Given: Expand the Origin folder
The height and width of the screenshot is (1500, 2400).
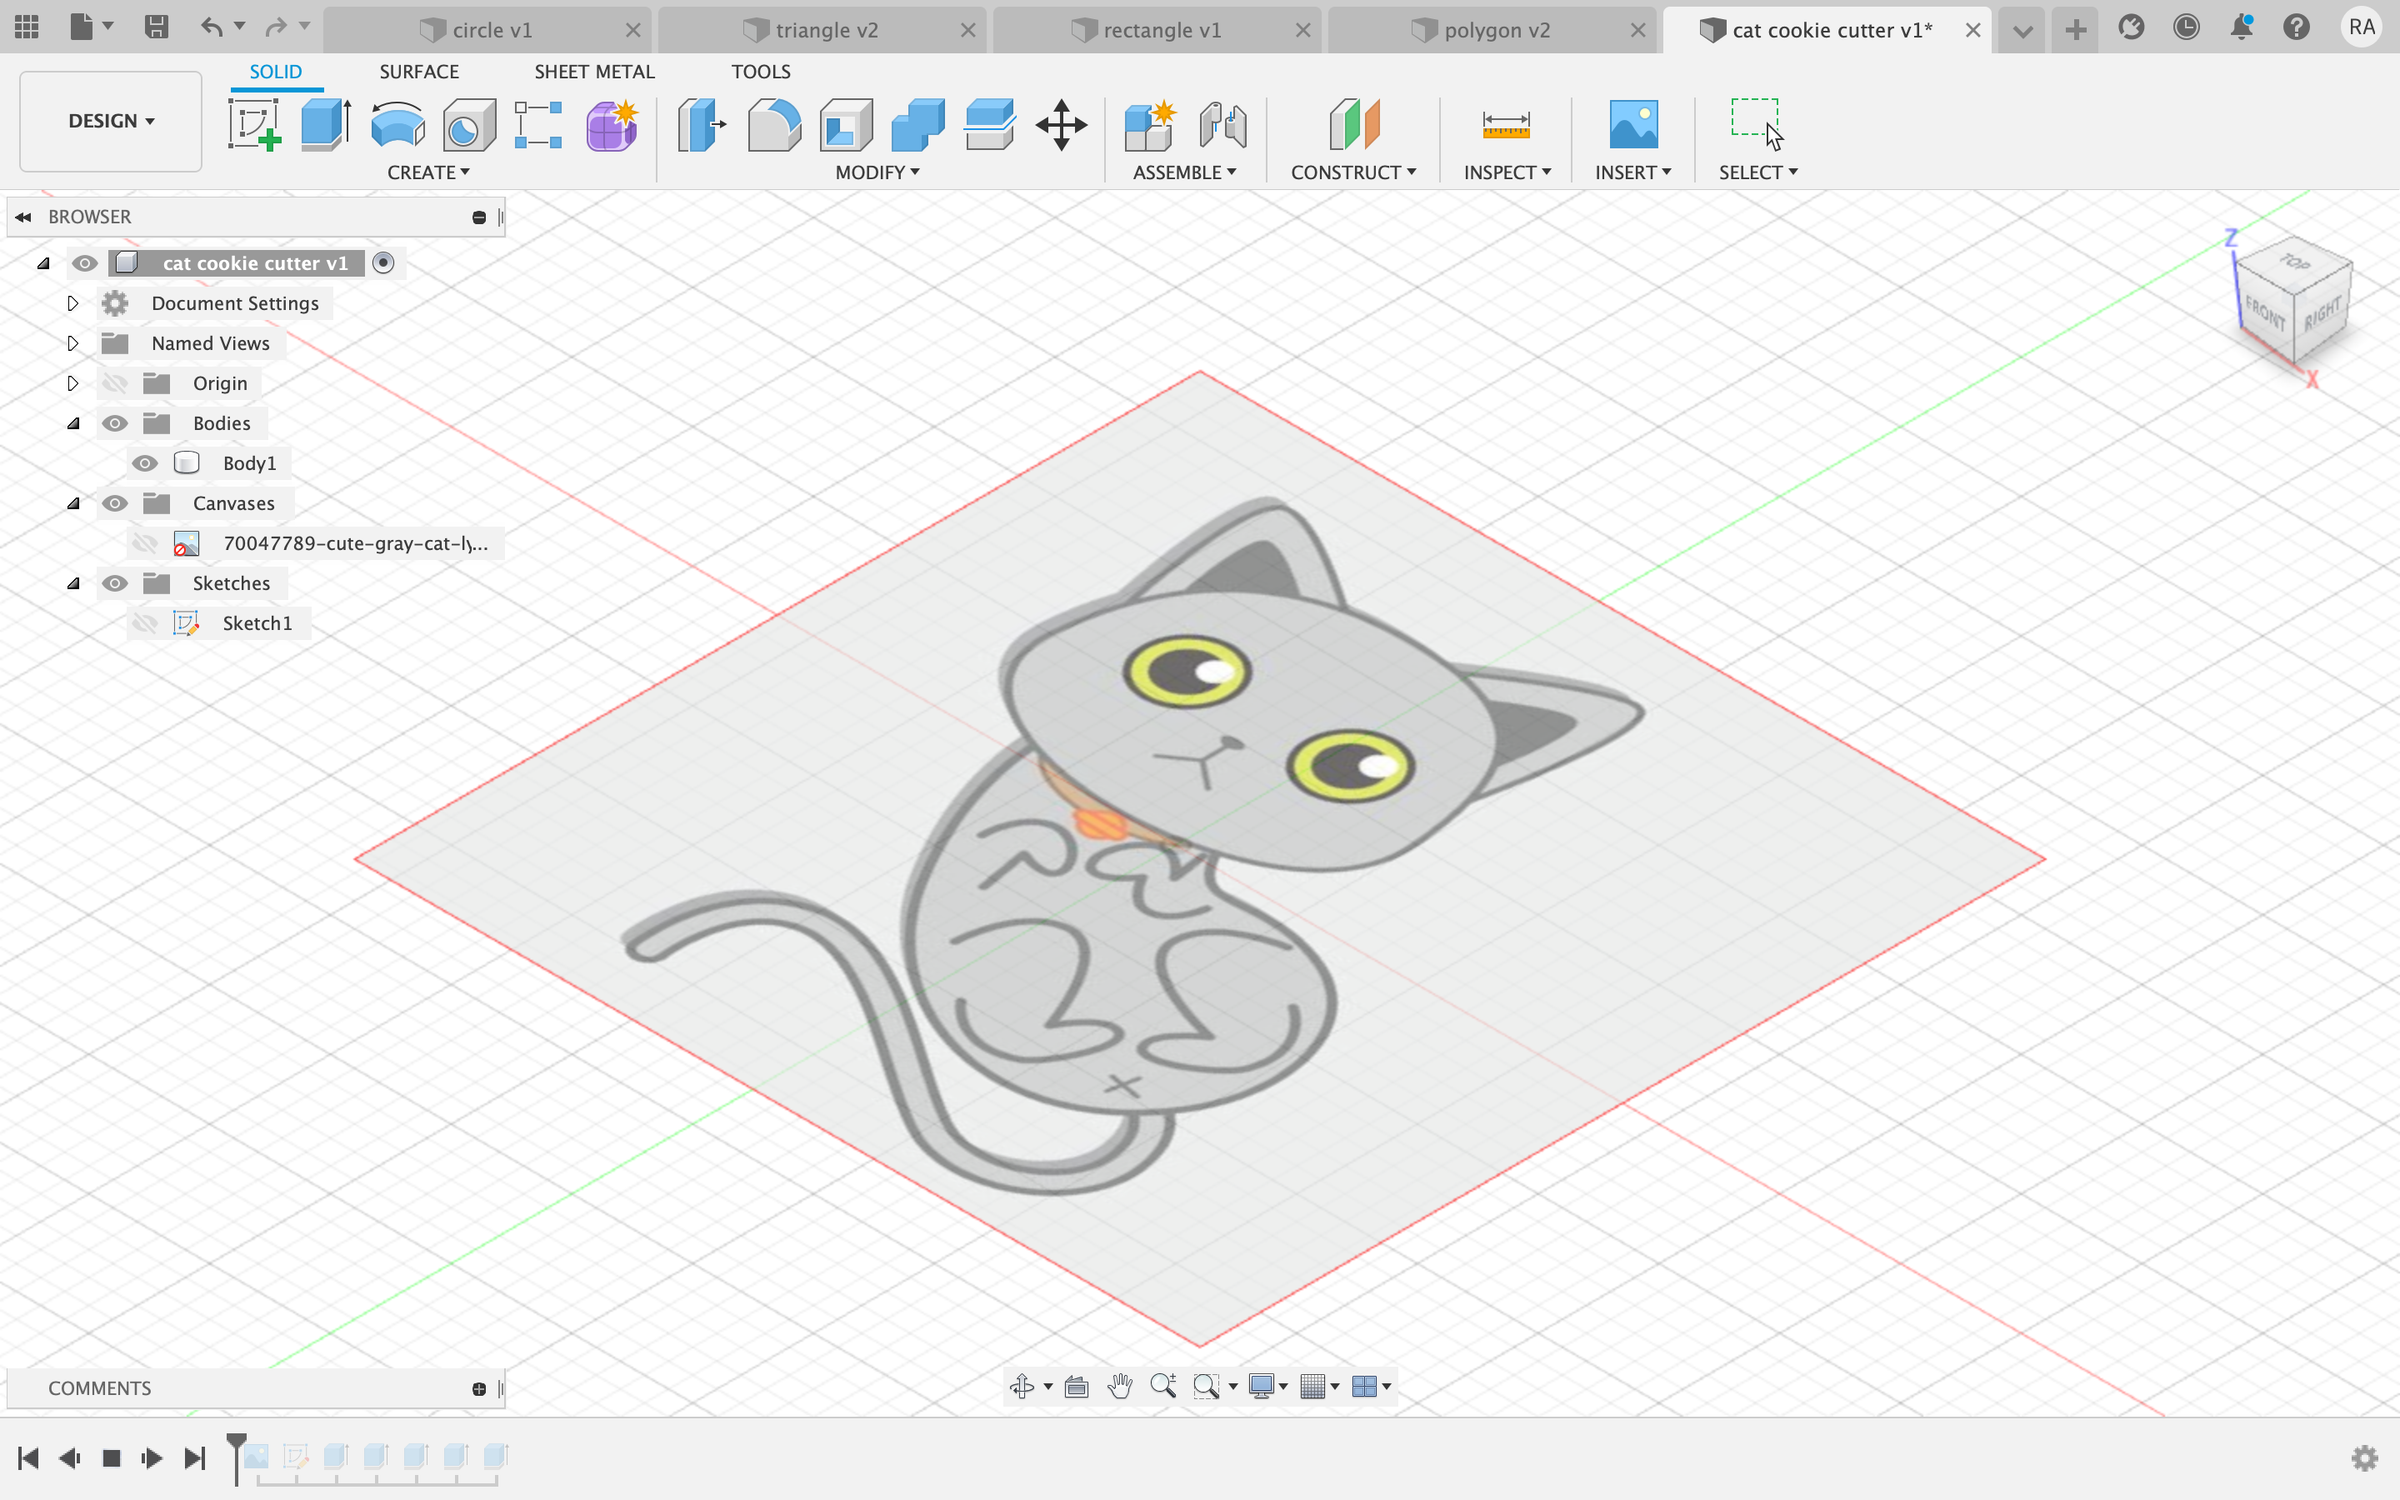Looking at the screenshot, I should 73,383.
